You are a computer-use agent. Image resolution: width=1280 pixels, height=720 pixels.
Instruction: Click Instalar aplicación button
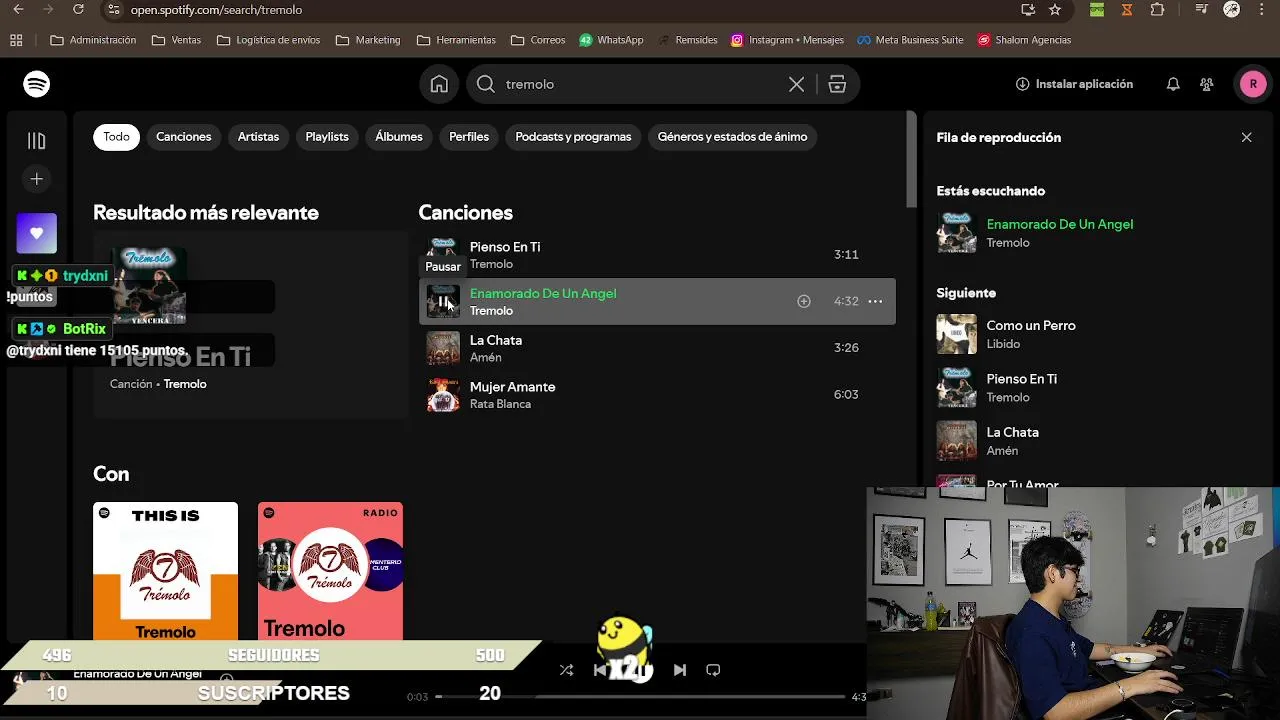(x=1074, y=84)
